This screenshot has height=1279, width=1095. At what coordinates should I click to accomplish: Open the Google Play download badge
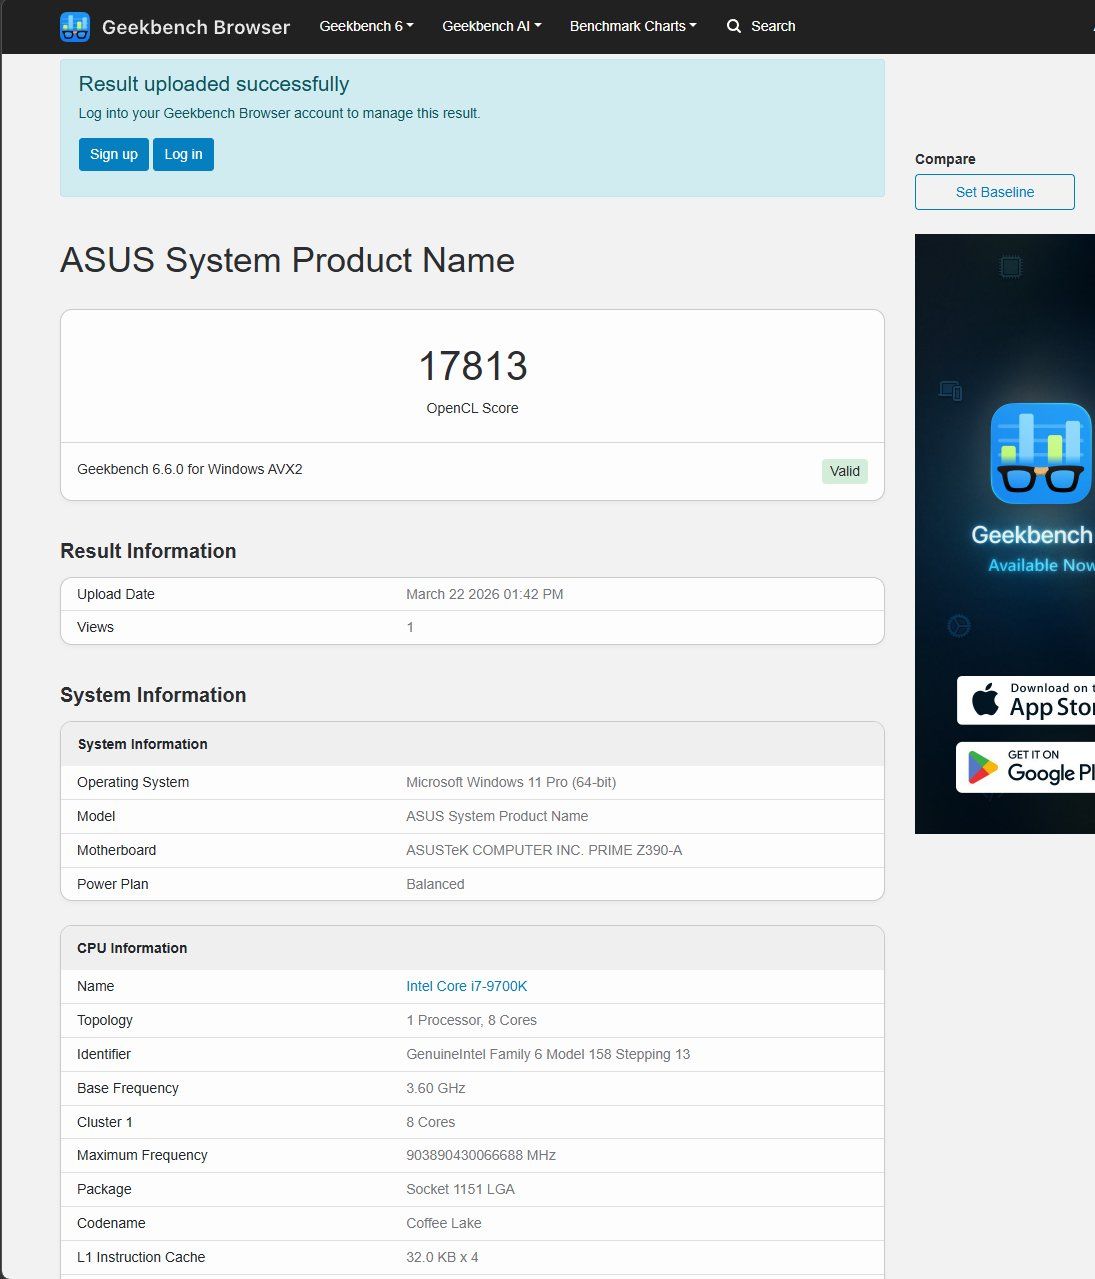coord(1026,767)
